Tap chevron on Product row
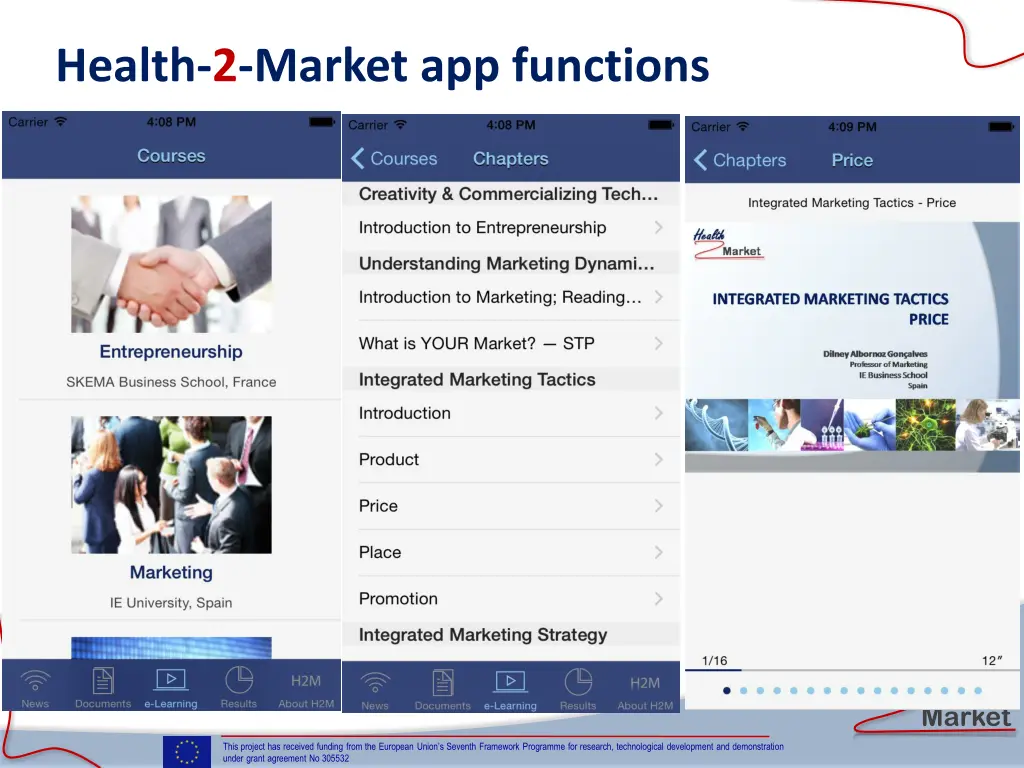1024x768 pixels. [658, 460]
